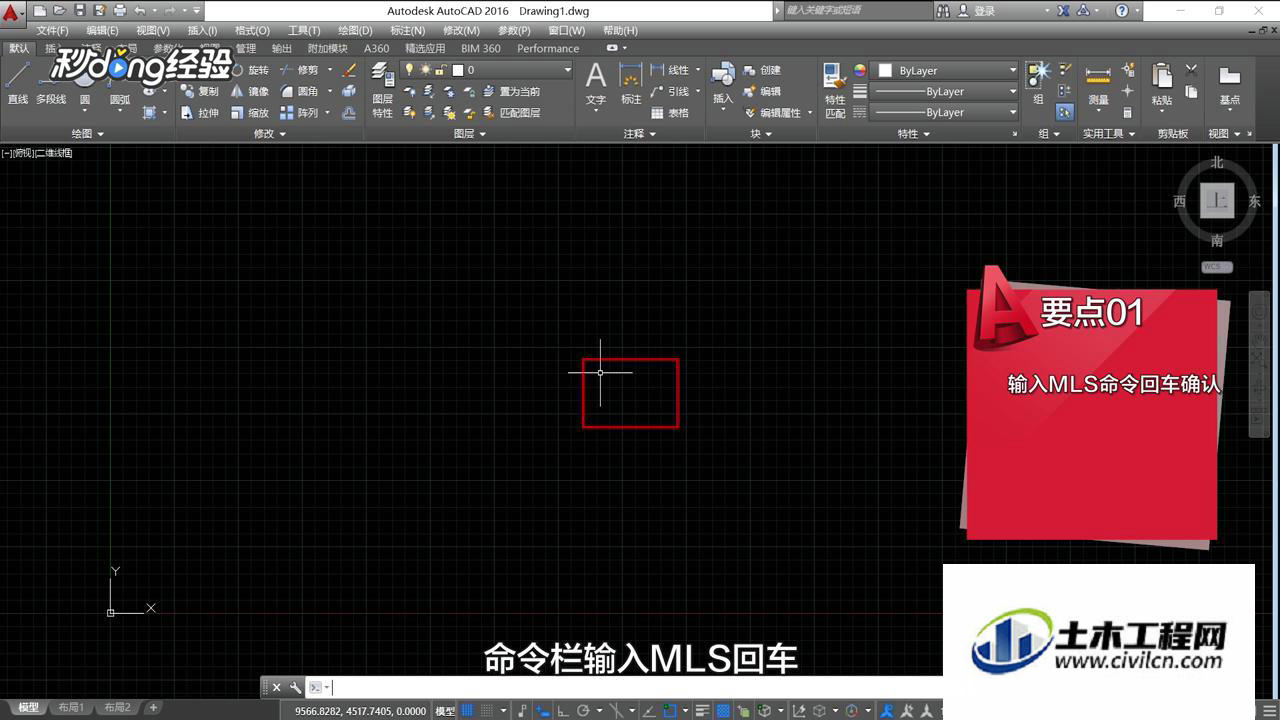
Task: Select the Line (直线) drawing tool
Action: click(x=18, y=83)
